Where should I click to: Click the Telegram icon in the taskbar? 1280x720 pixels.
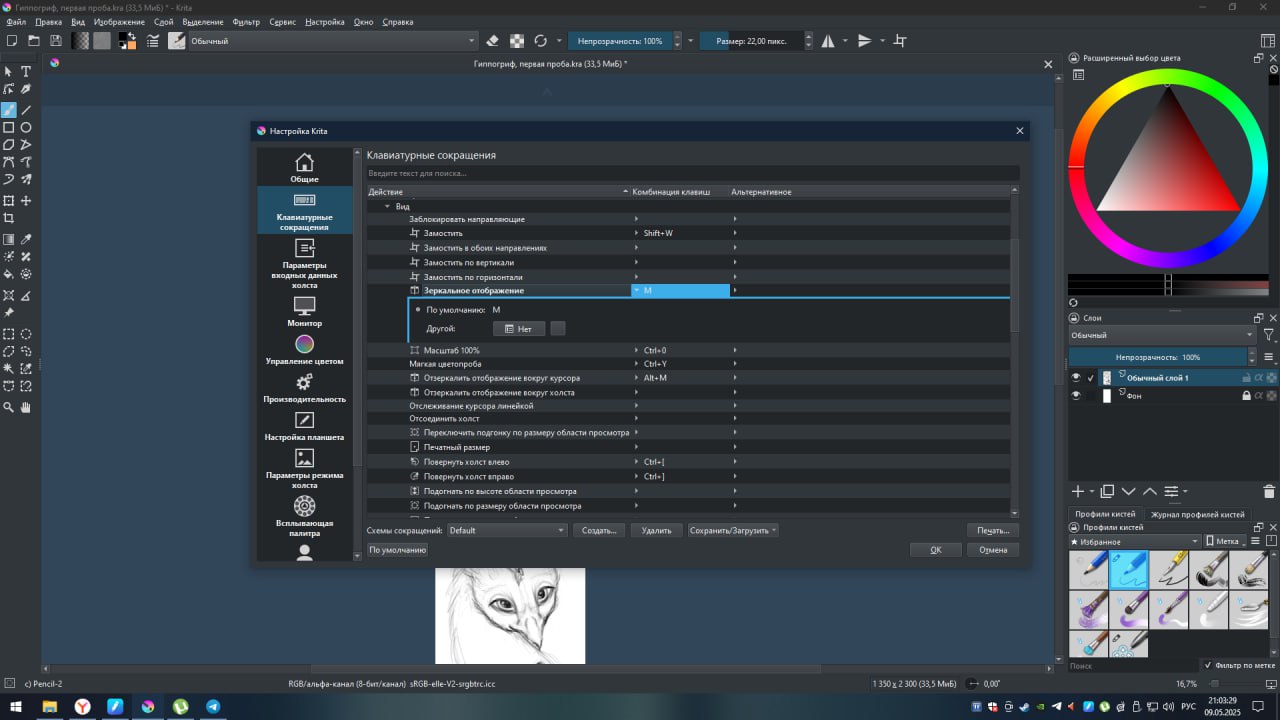click(x=213, y=706)
